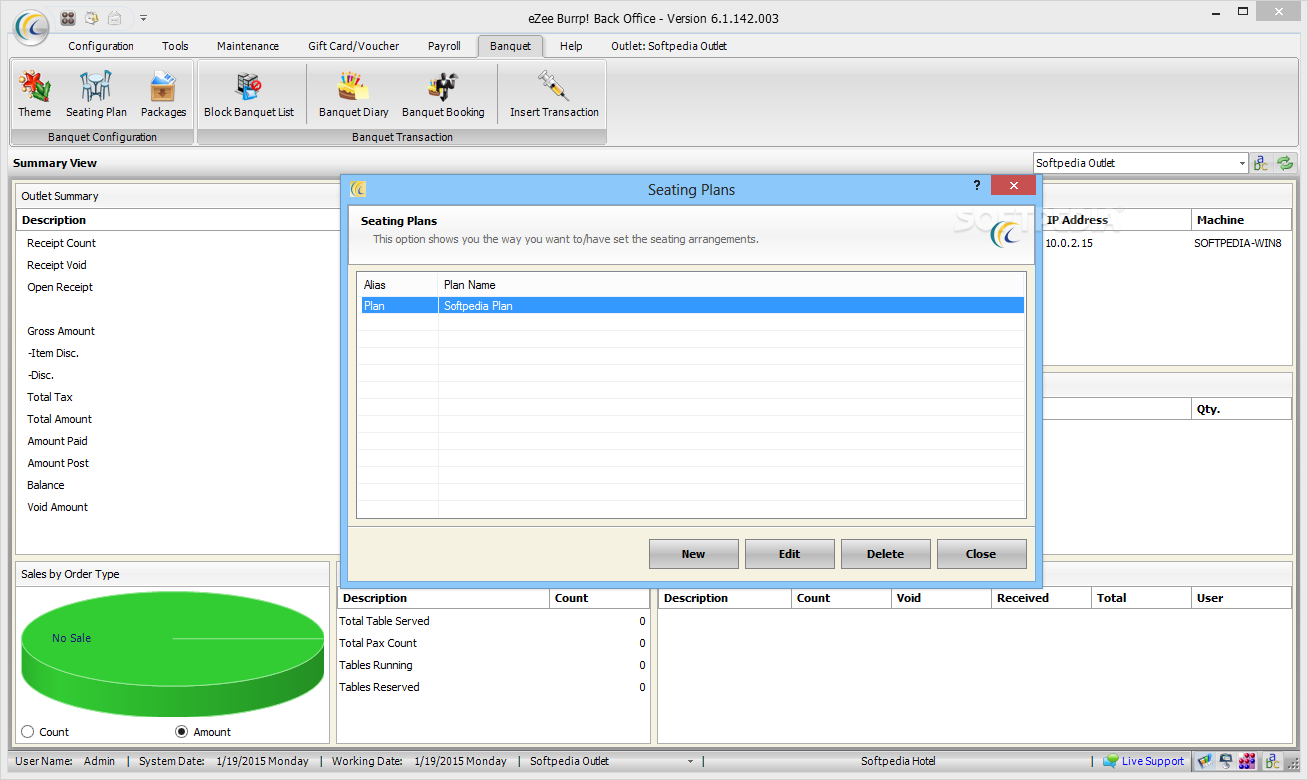Open the Softpedia Outlet dropdown in Summary View

(x=1242, y=163)
